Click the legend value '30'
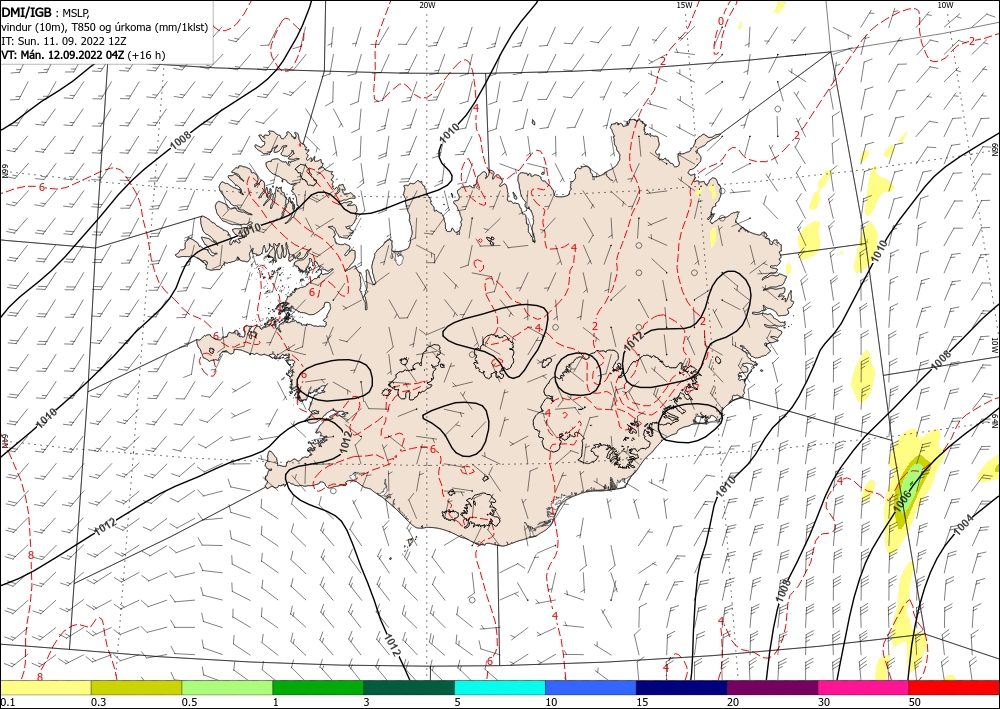Viewport: 1000px width, 709px height. 825,702
